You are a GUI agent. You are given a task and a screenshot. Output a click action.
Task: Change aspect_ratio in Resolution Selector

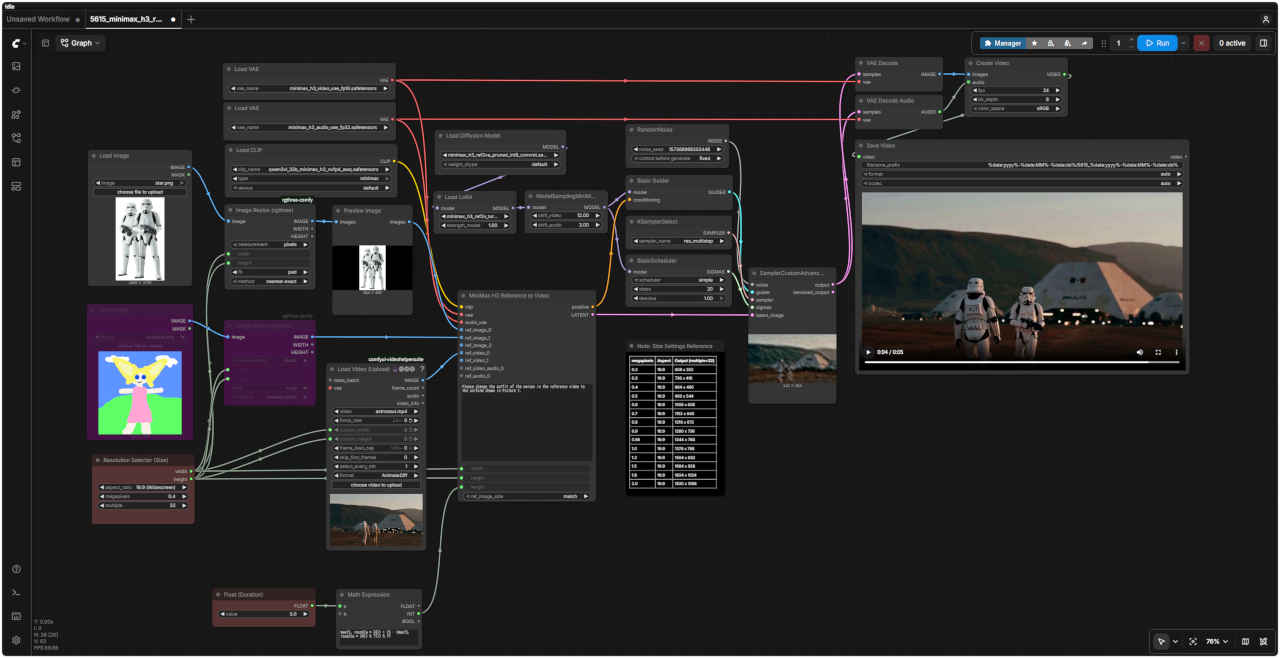(142, 487)
